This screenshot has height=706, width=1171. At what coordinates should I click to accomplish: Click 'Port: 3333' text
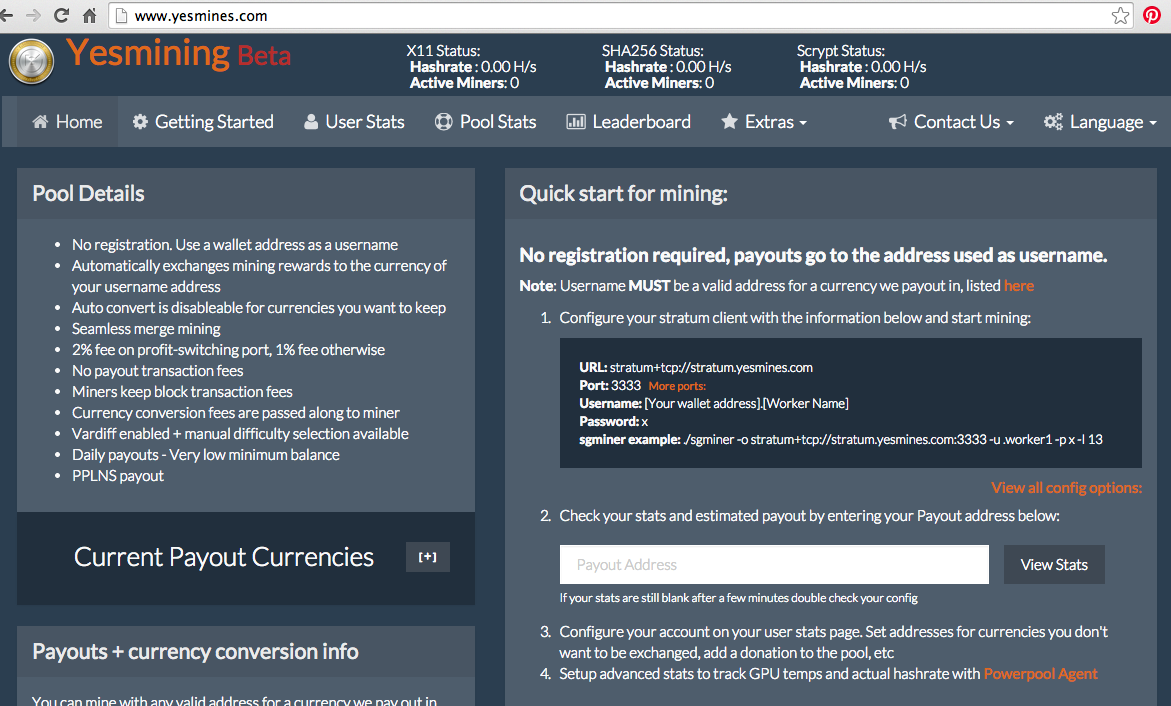(x=610, y=385)
